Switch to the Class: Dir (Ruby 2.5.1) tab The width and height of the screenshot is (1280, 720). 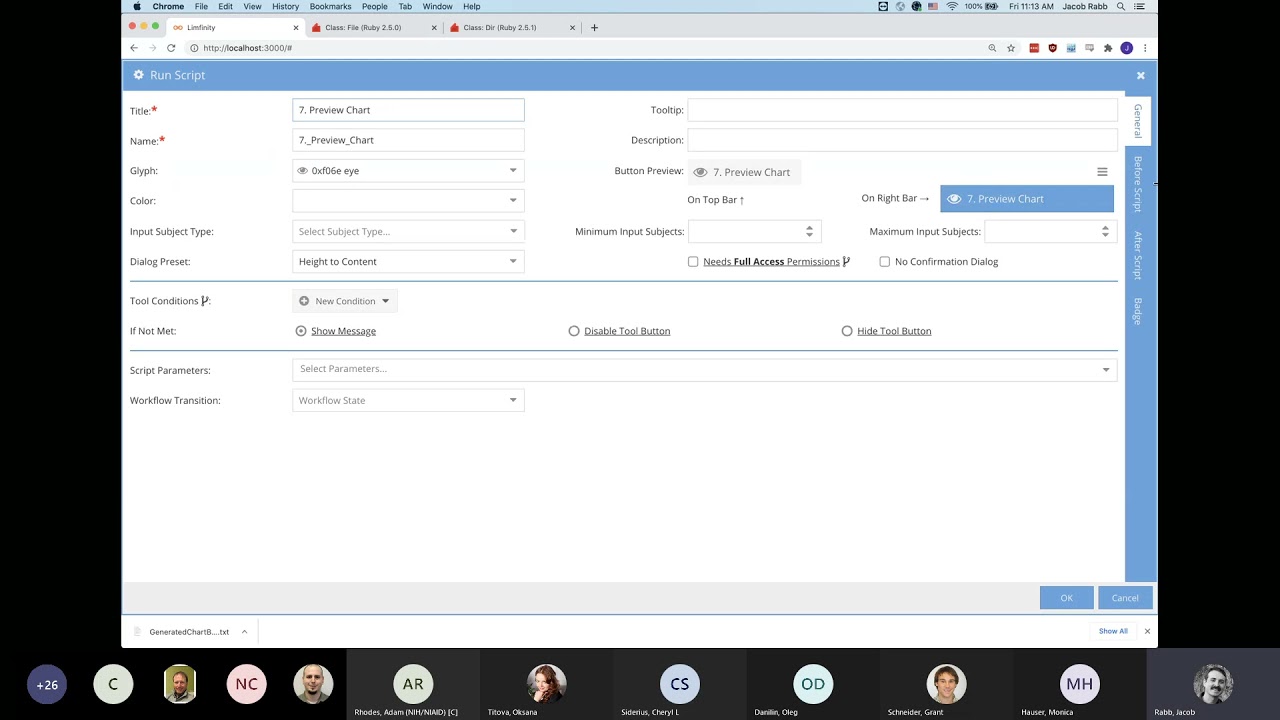[x=510, y=28]
